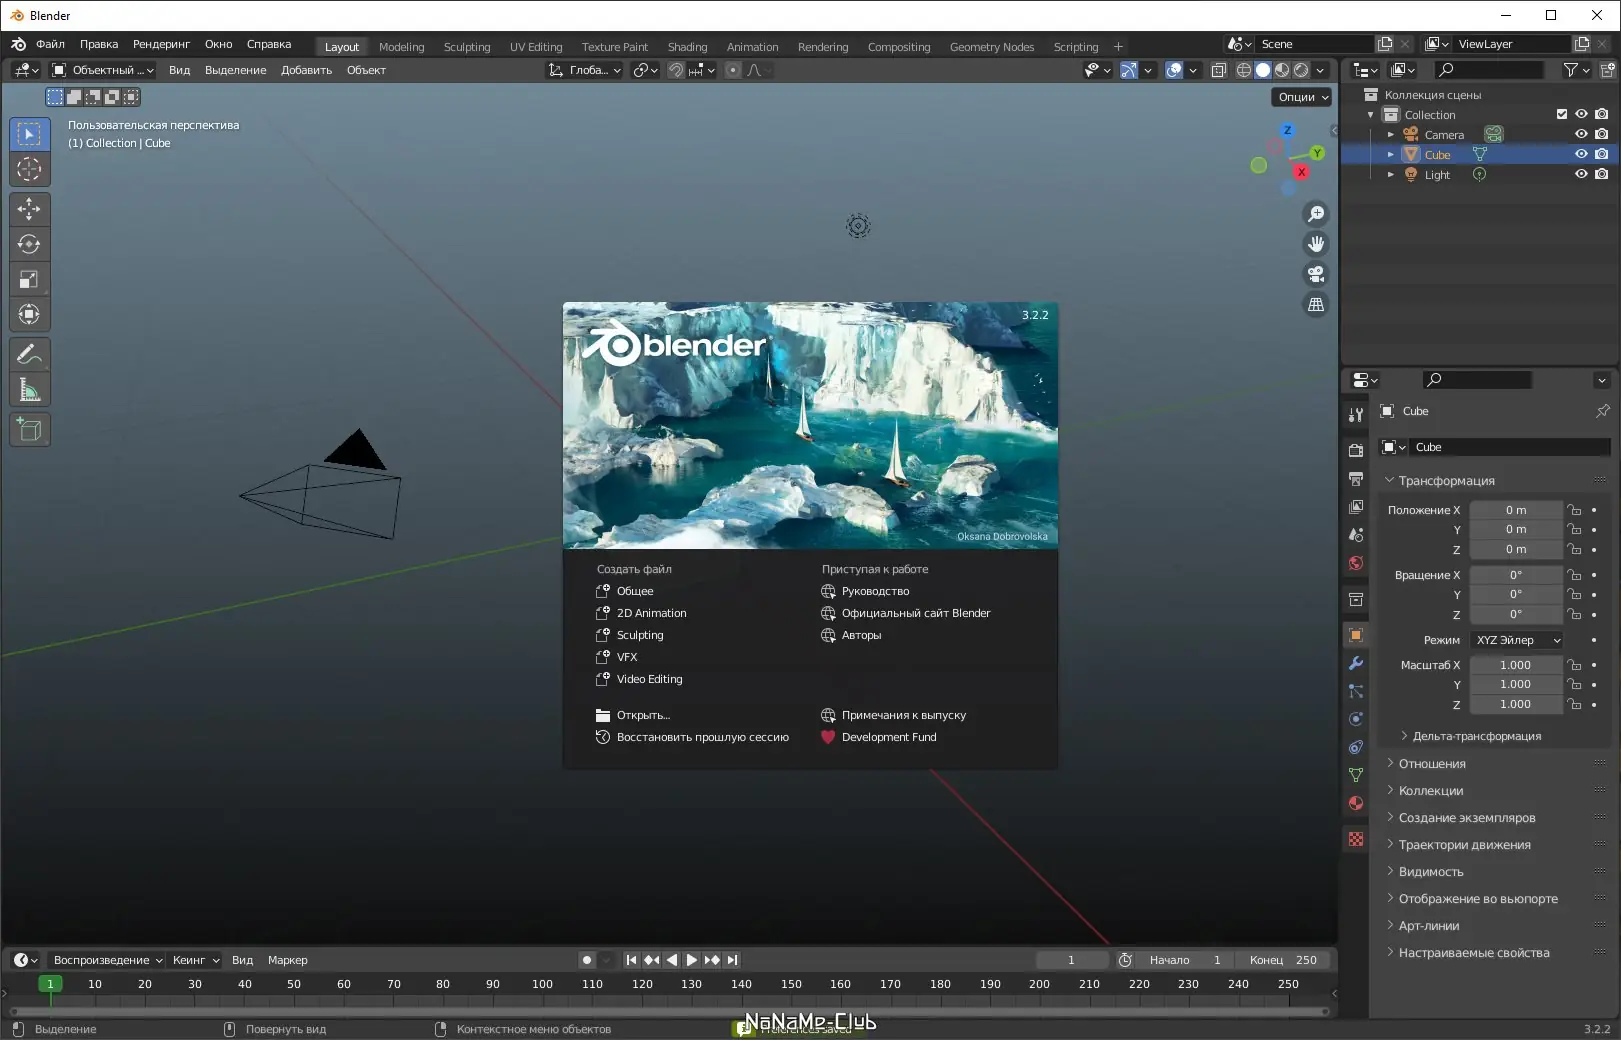Play the animation forward
This screenshot has width=1621, height=1040.
tap(691, 960)
